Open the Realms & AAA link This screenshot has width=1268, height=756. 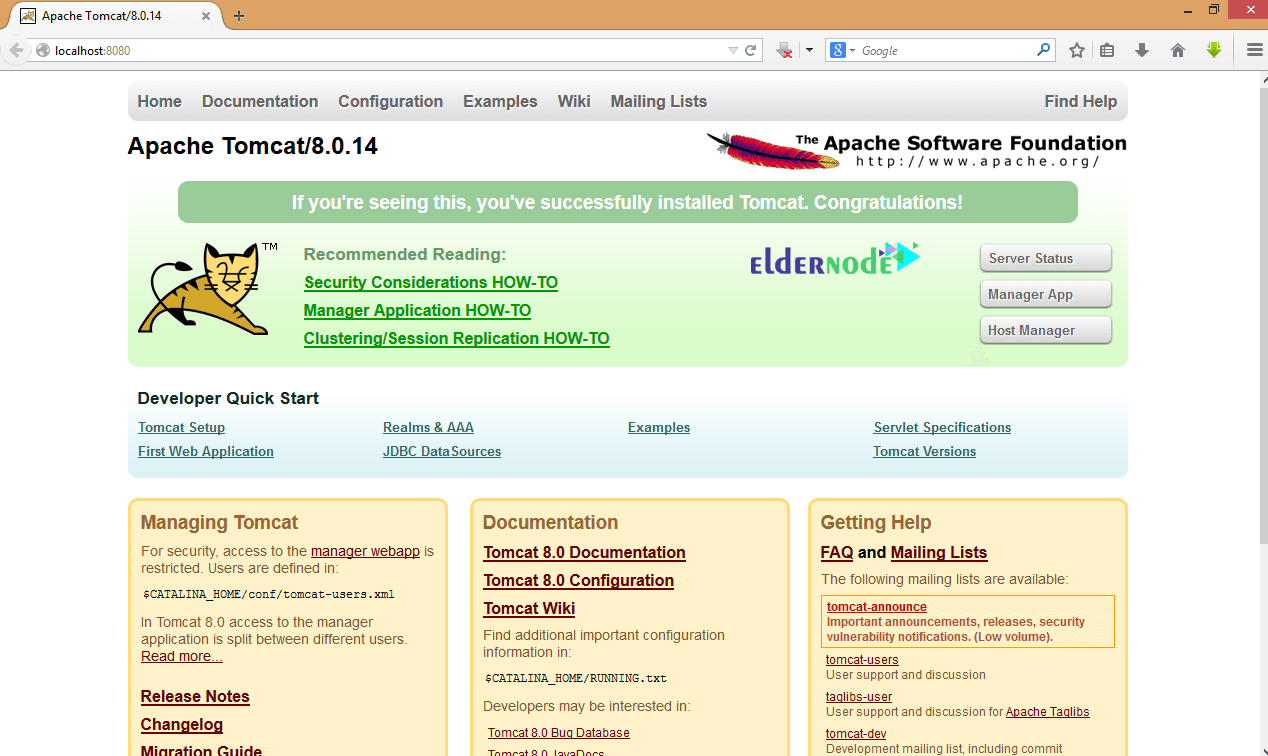(428, 427)
